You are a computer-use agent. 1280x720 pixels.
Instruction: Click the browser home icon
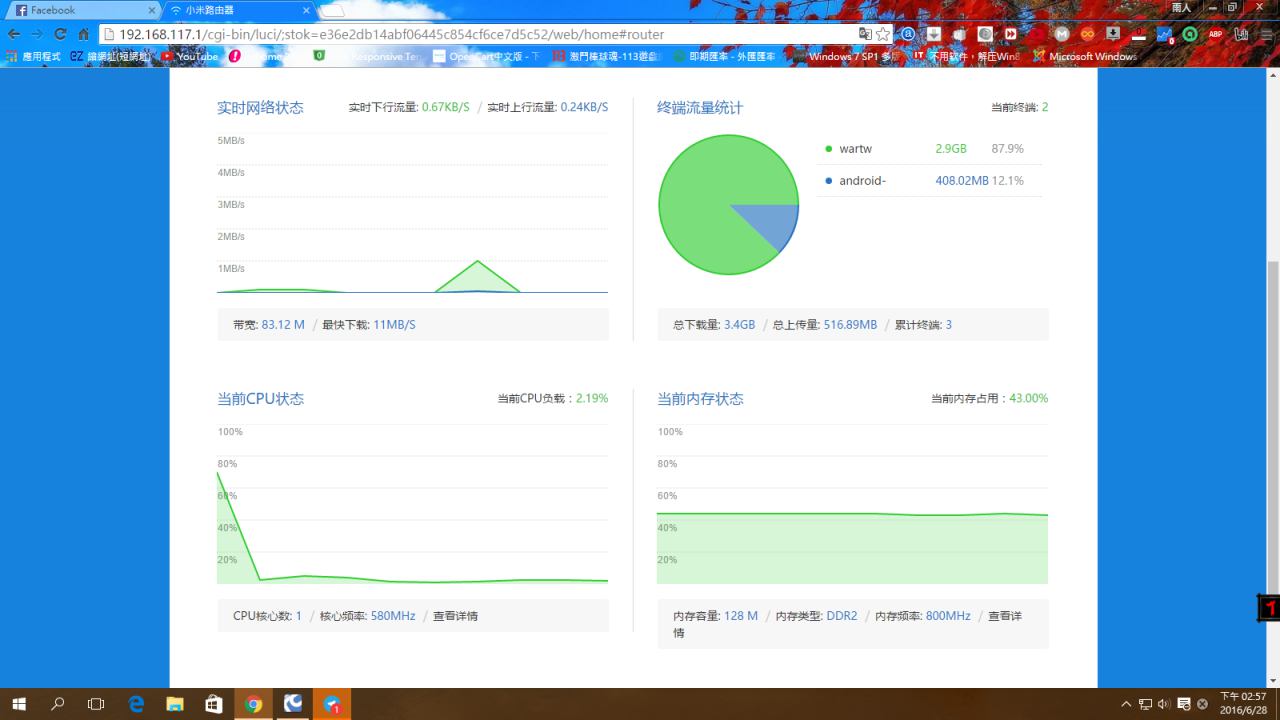coord(84,34)
